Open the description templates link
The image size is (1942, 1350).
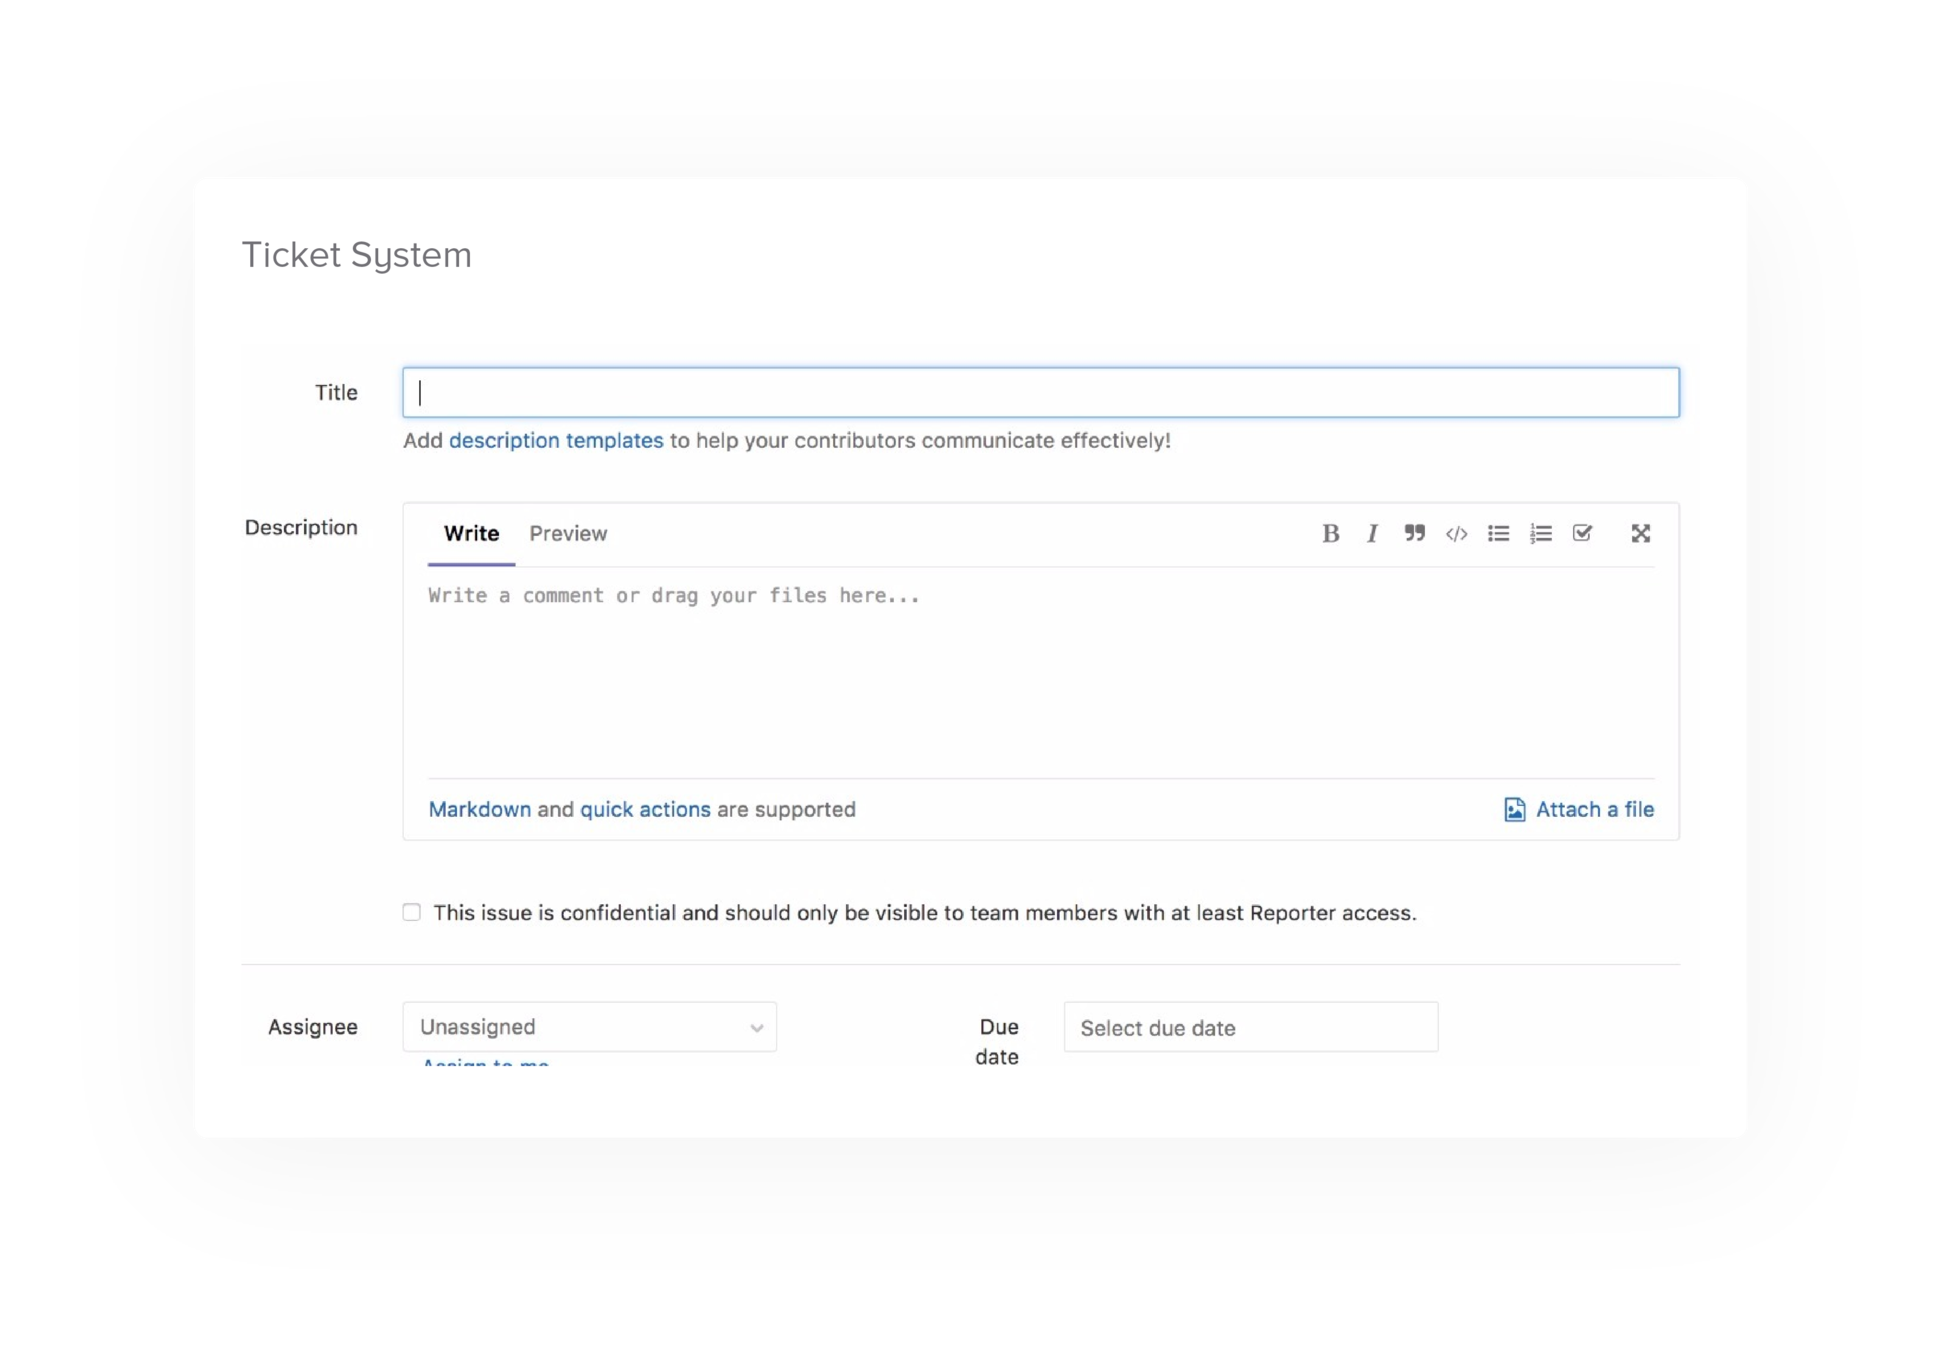(556, 441)
